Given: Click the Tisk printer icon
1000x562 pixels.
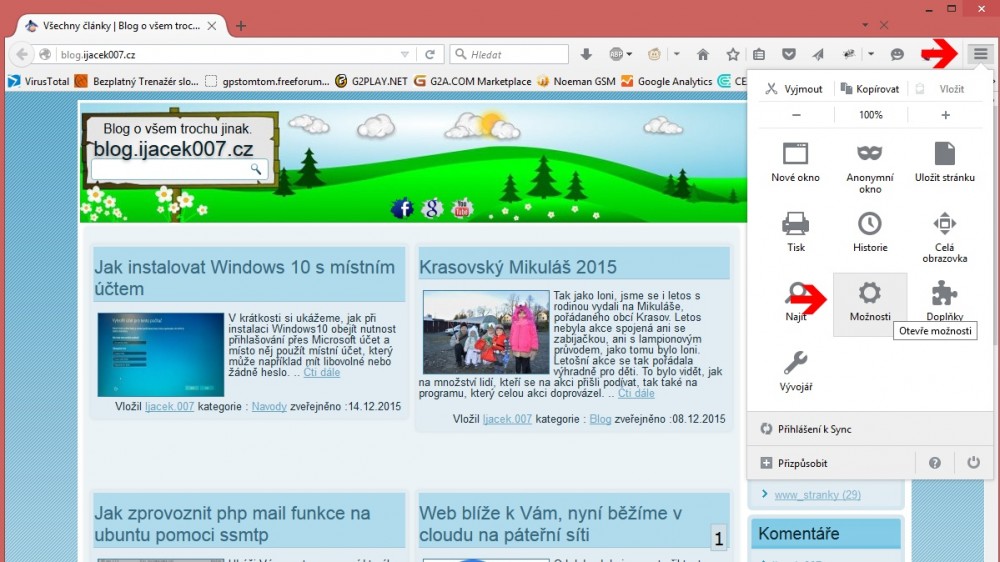Looking at the screenshot, I should (795, 224).
